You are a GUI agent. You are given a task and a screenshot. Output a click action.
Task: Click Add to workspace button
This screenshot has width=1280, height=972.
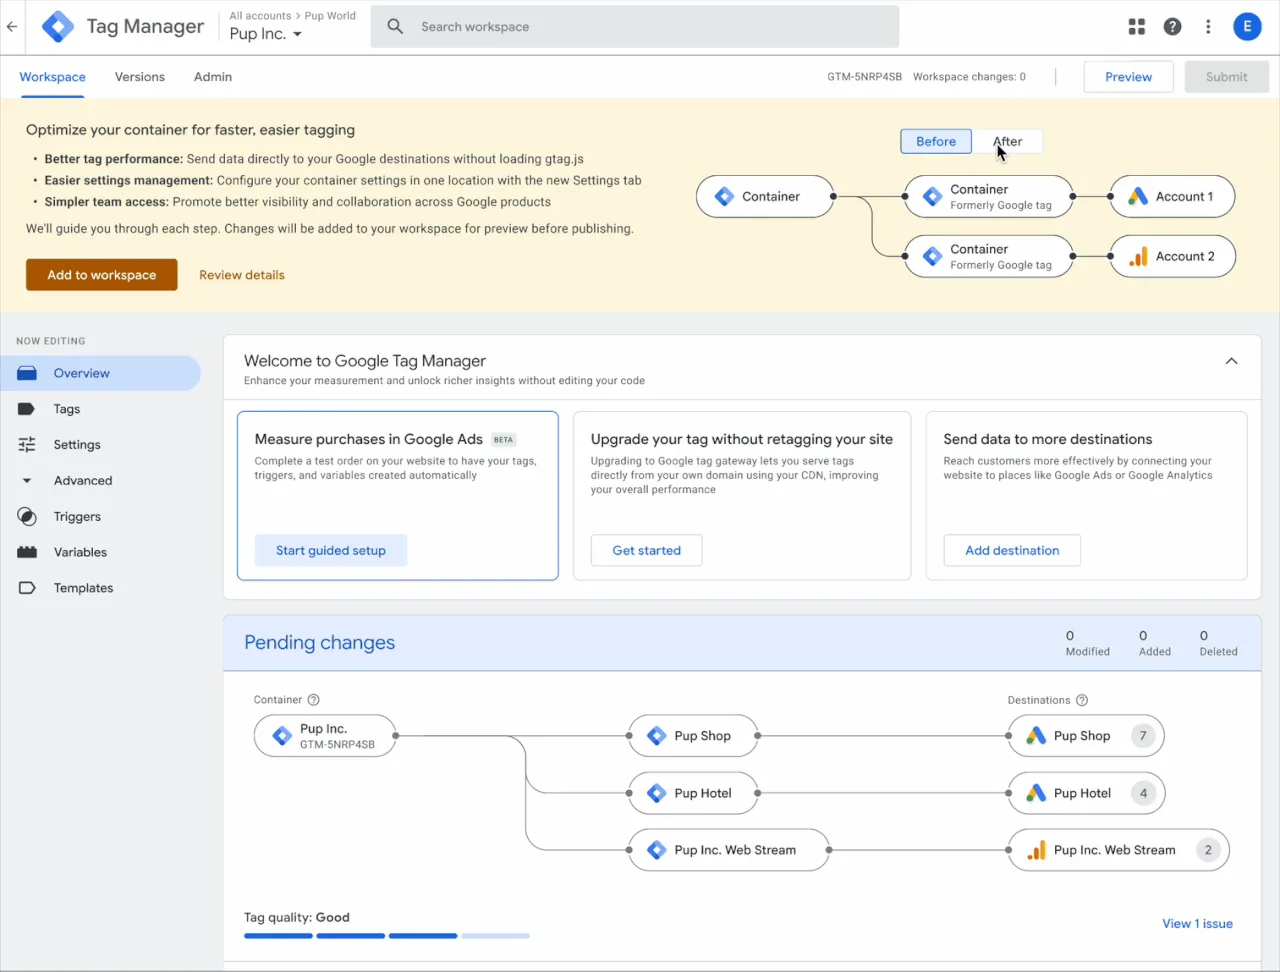tap(102, 275)
